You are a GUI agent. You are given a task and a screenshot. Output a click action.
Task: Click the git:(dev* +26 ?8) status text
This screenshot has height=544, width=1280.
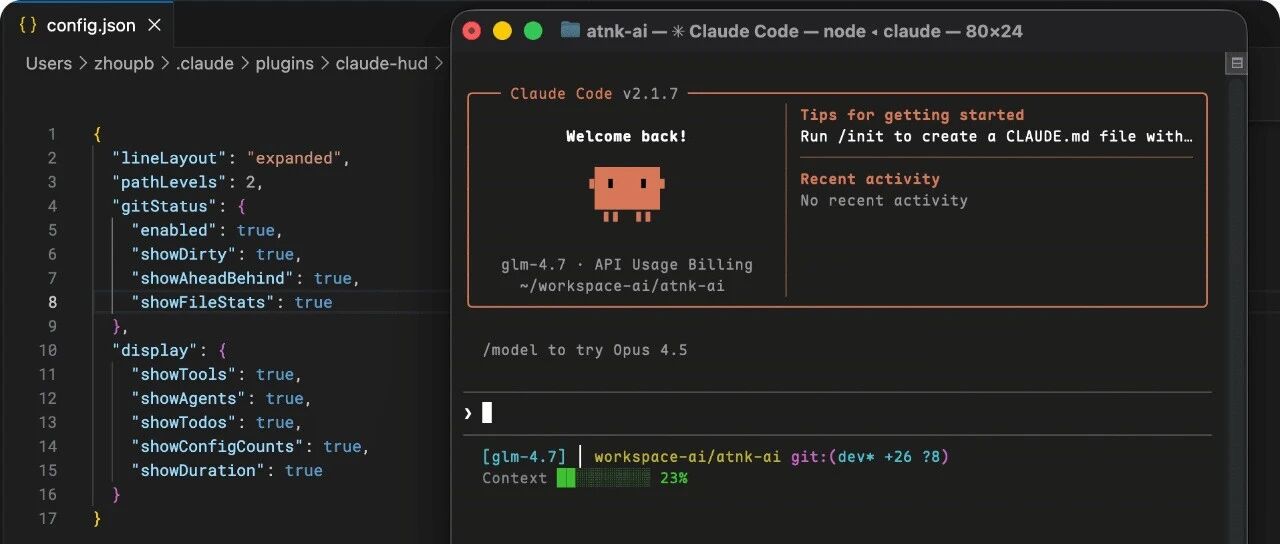click(x=870, y=457)
